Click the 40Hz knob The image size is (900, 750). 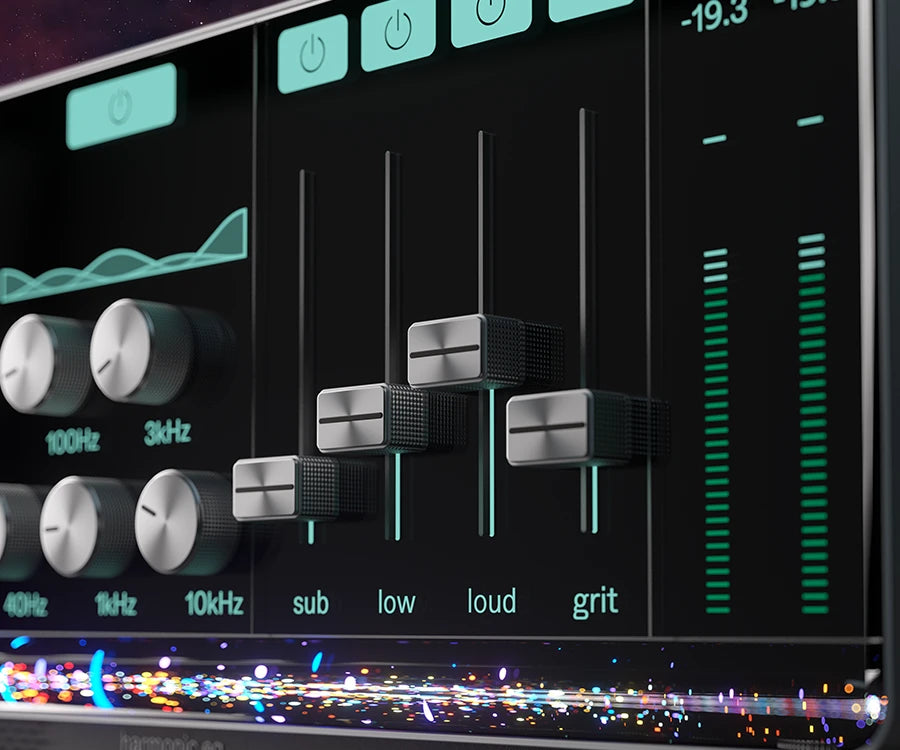[x=12, y=530]
